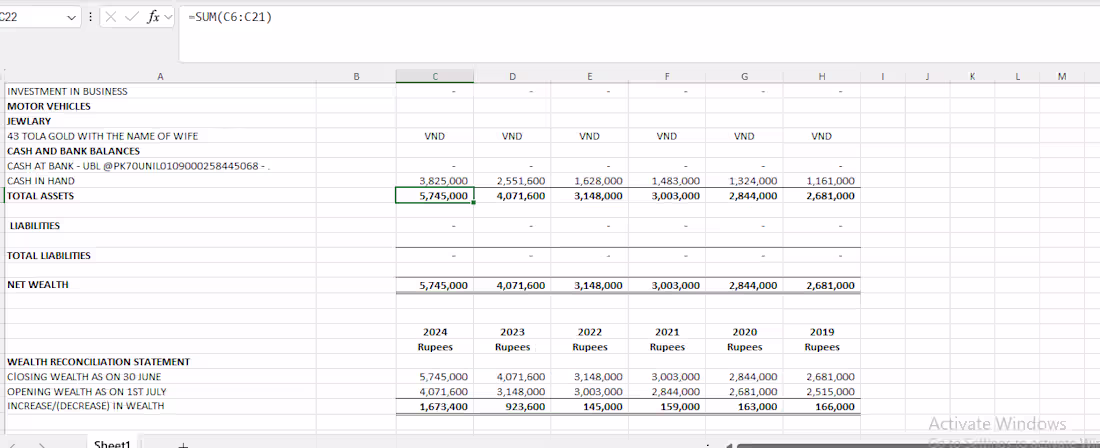Click the Cancel (X) icon in formula bar

[x=112, y=17]
